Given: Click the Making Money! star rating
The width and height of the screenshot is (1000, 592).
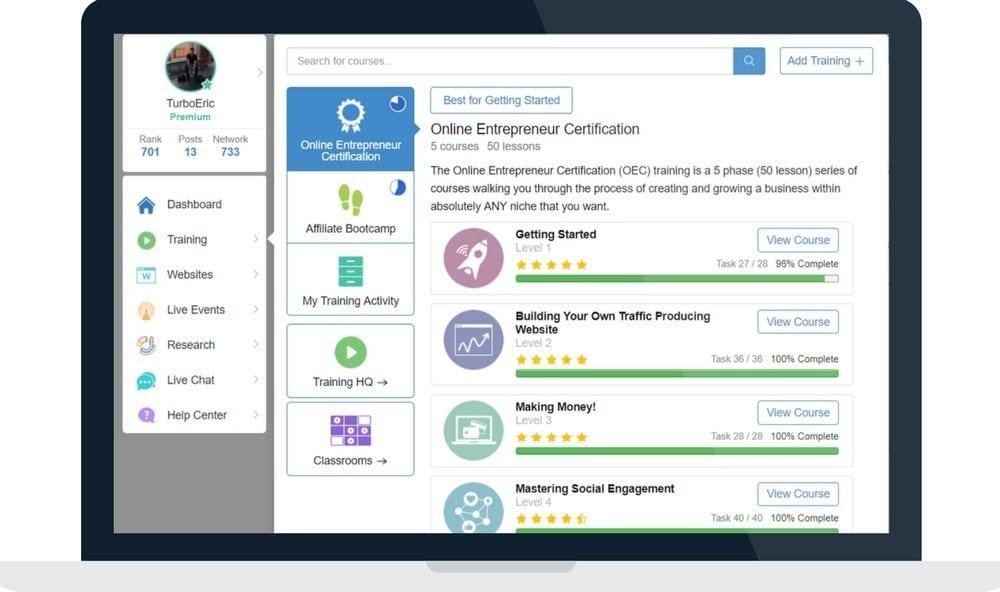Looking at the screenshot, I should pyautogui.click(x=551, y=437).
